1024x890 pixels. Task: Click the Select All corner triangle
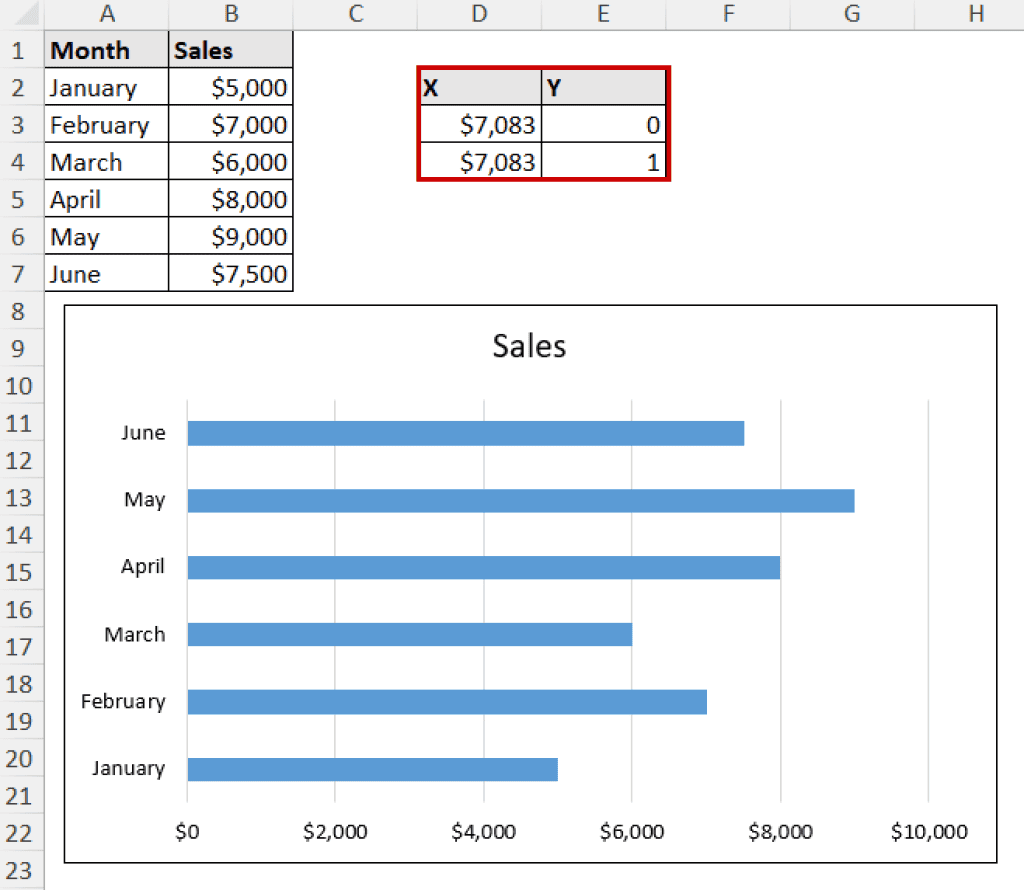(x=20, y=14)
